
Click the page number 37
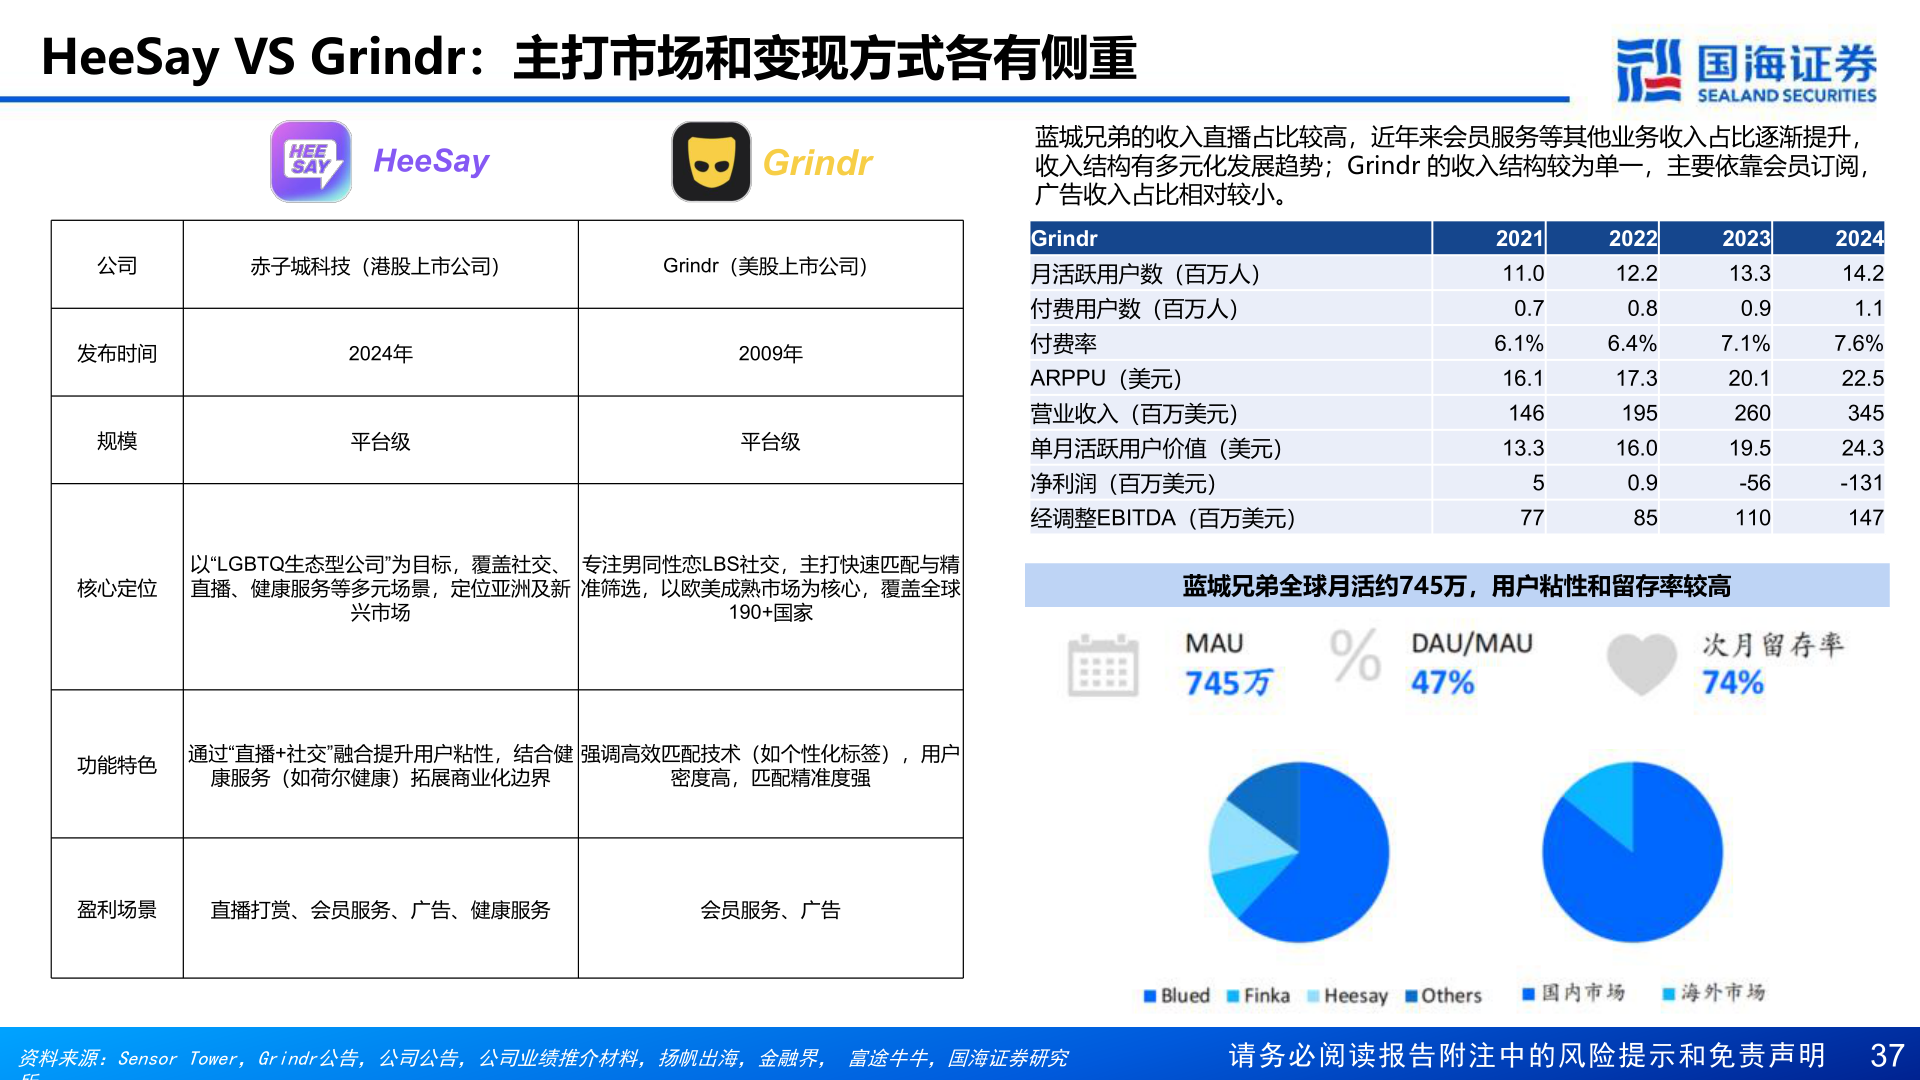(x=1886, y=1056)
